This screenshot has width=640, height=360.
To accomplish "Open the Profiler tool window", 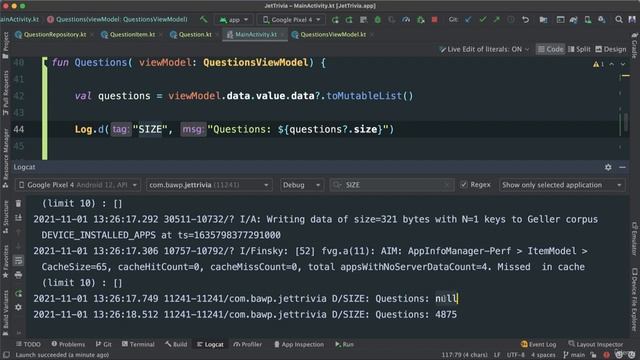I will coord(247,344).
